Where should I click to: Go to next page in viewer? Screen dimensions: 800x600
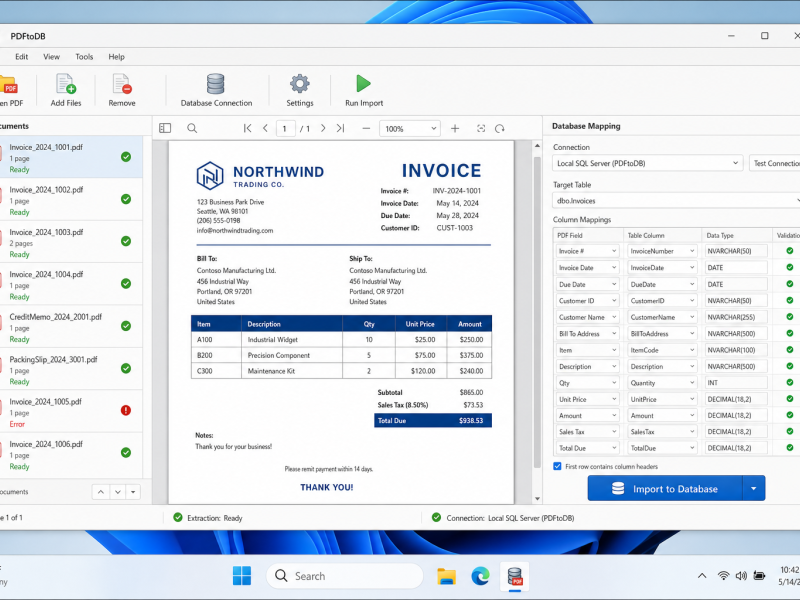[x=323, y=128]
